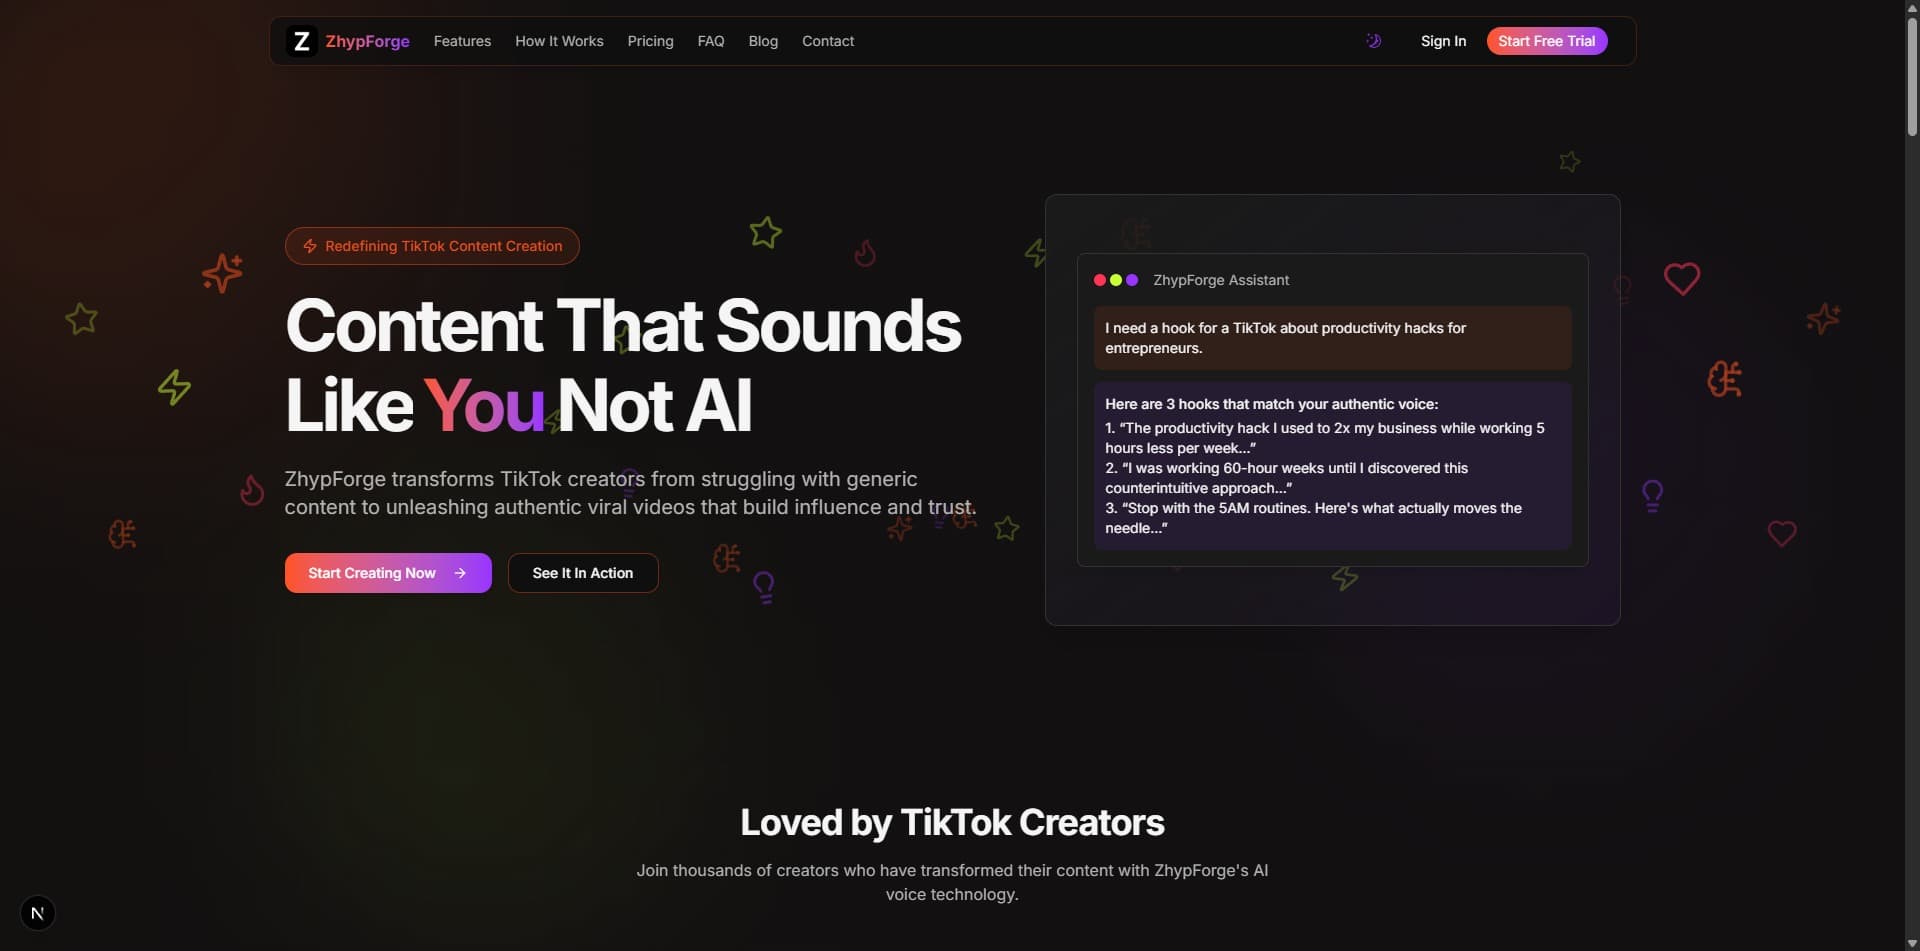Click the green dot on ZhypForge Assistant window
Viewport: 1920px width, 951px height.
click(1115, 280)
